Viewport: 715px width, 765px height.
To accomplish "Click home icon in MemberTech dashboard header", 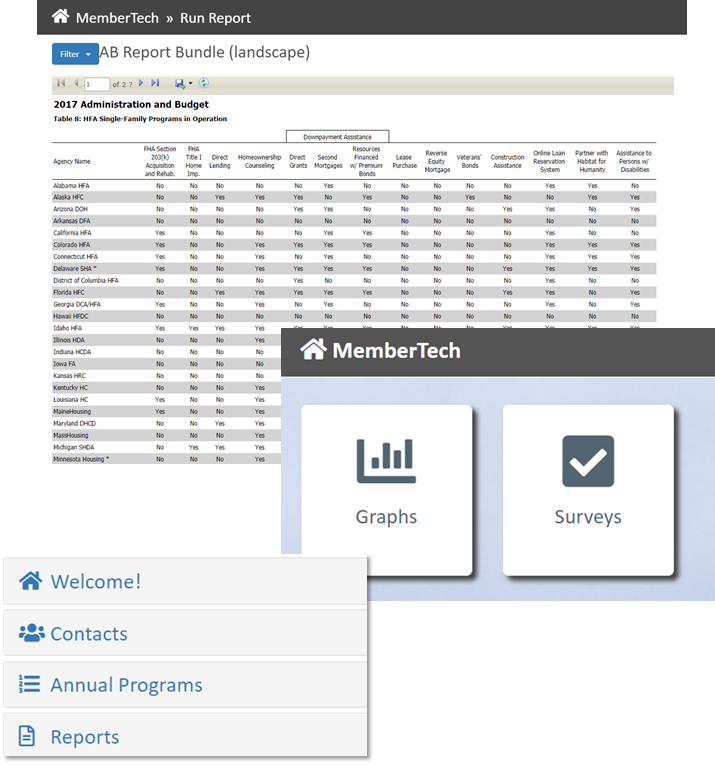I will pos(313,349).
